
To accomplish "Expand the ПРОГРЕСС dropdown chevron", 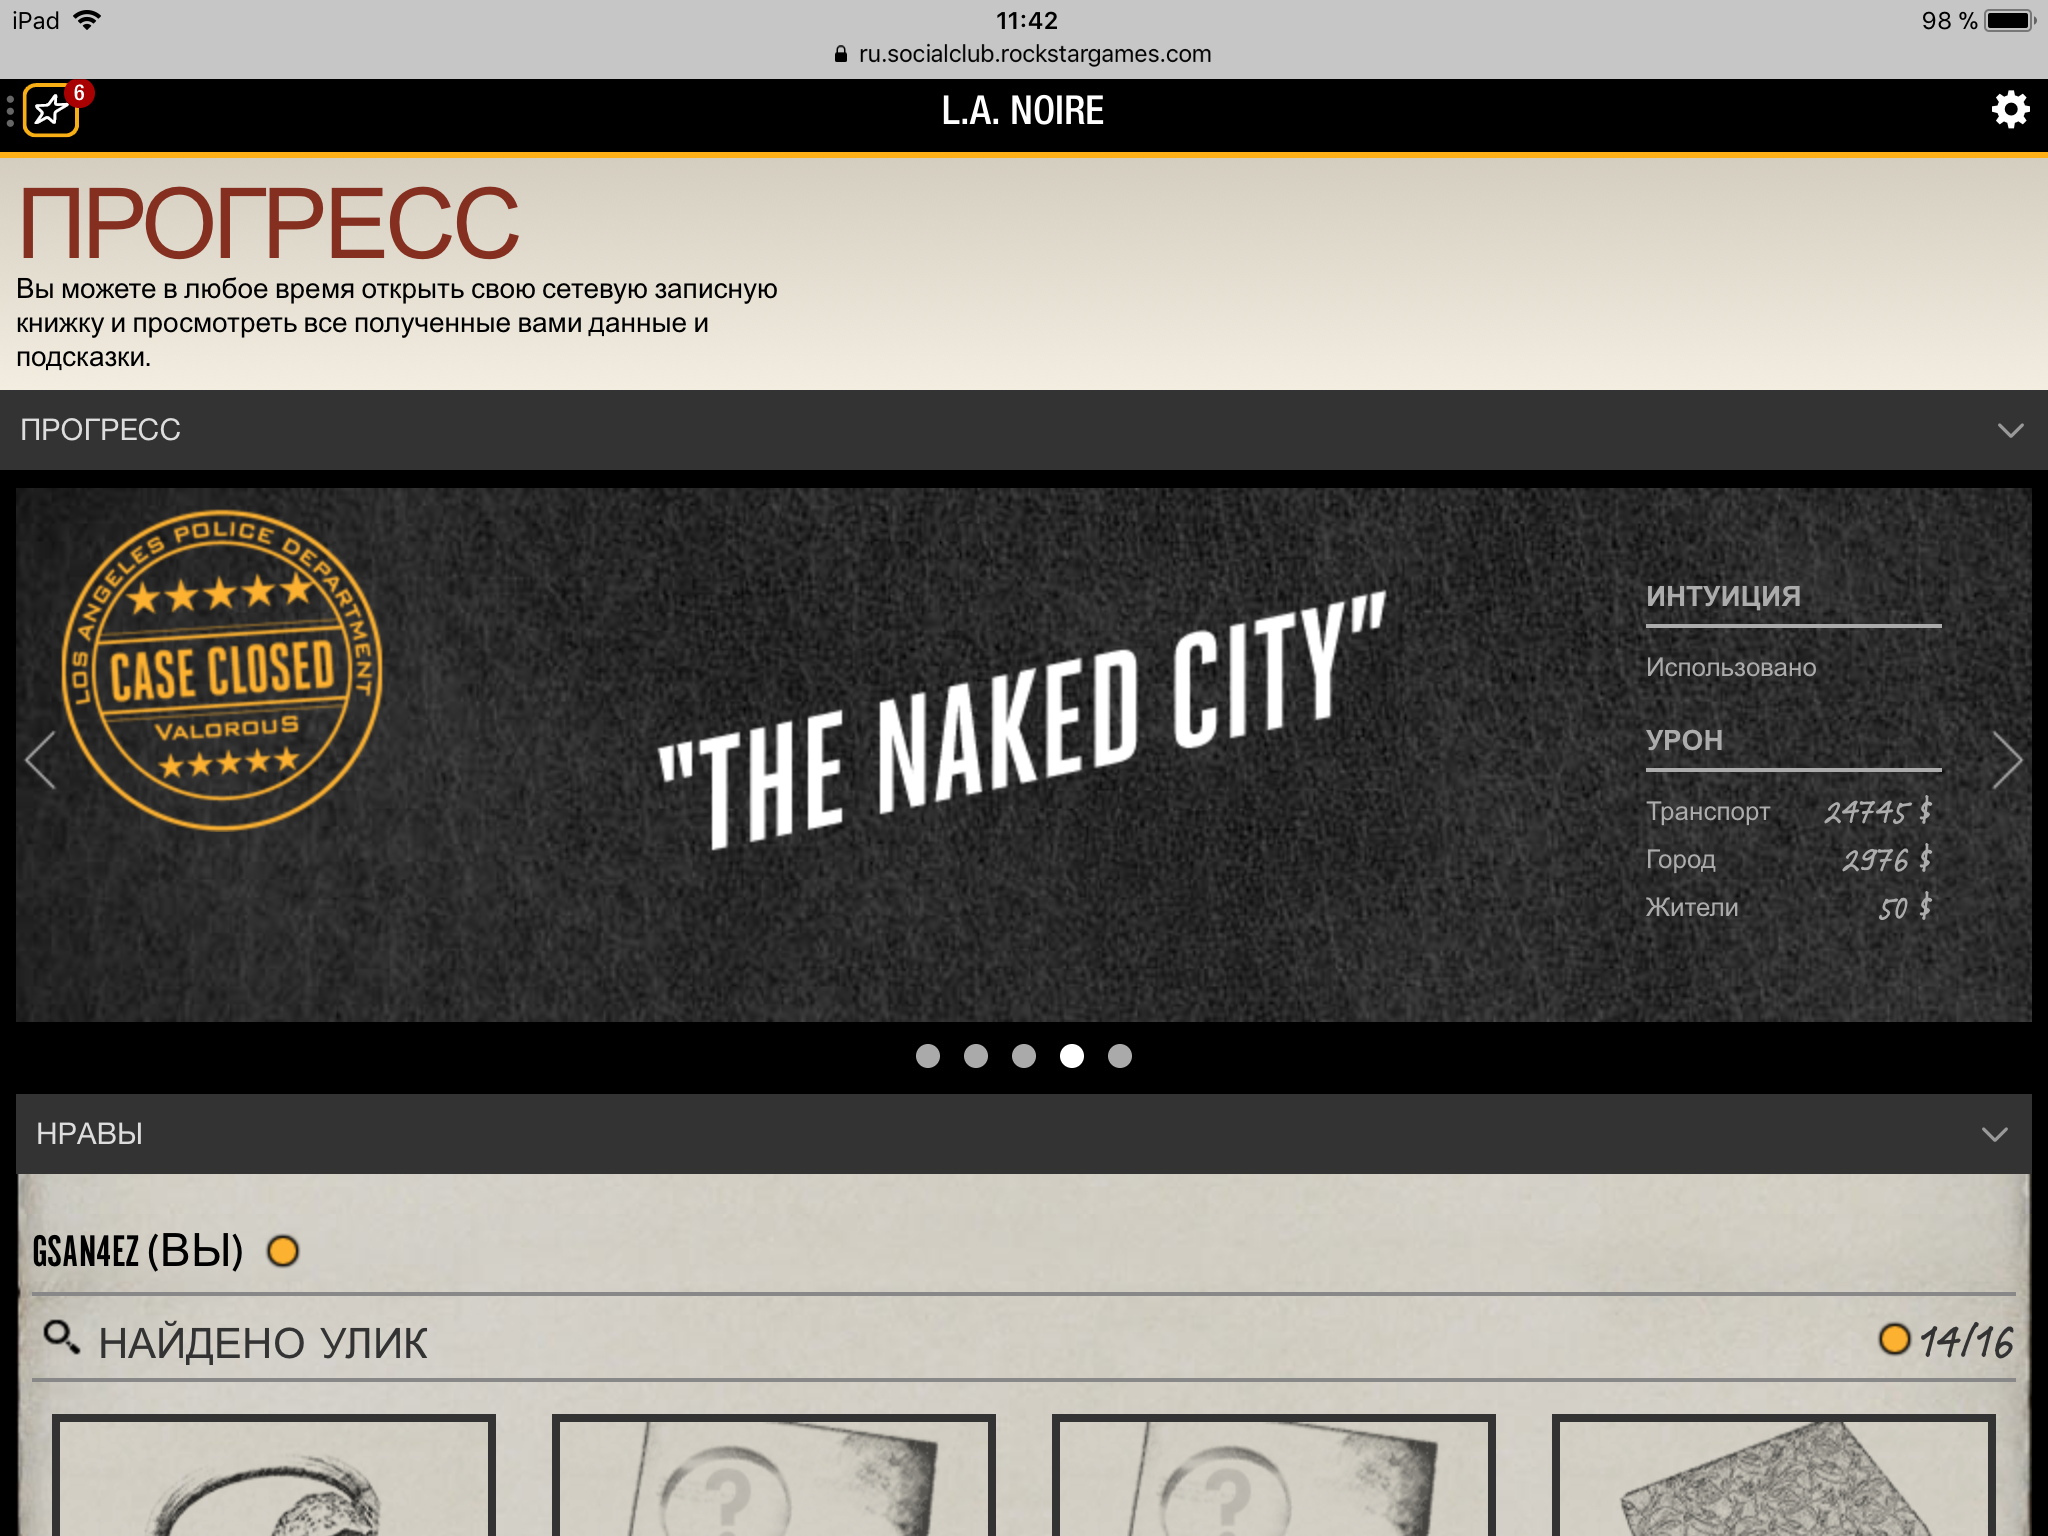I will pos(2010,431).
